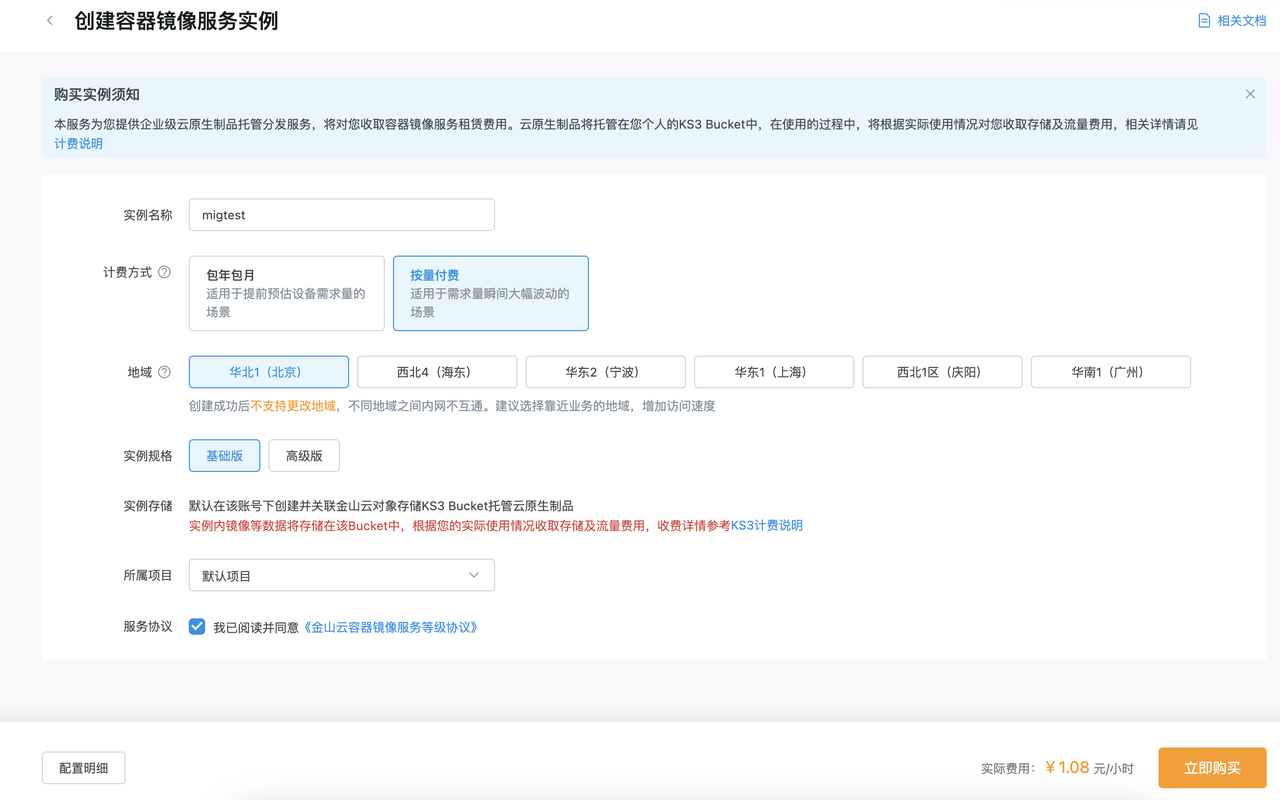Toggle the service agreement checkbox
The height and width of the screenshot is (800, 1280).
[x=197, y=627]
